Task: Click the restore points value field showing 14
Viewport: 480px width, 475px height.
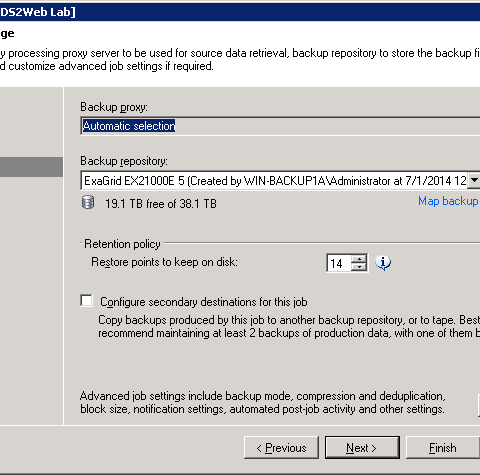Action: pos(339,263)
